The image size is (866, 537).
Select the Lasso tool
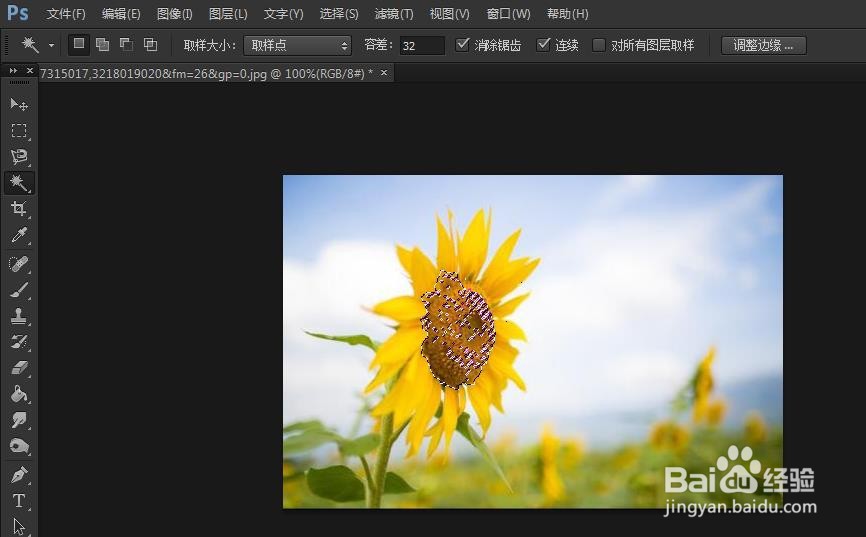pos(19,156)
